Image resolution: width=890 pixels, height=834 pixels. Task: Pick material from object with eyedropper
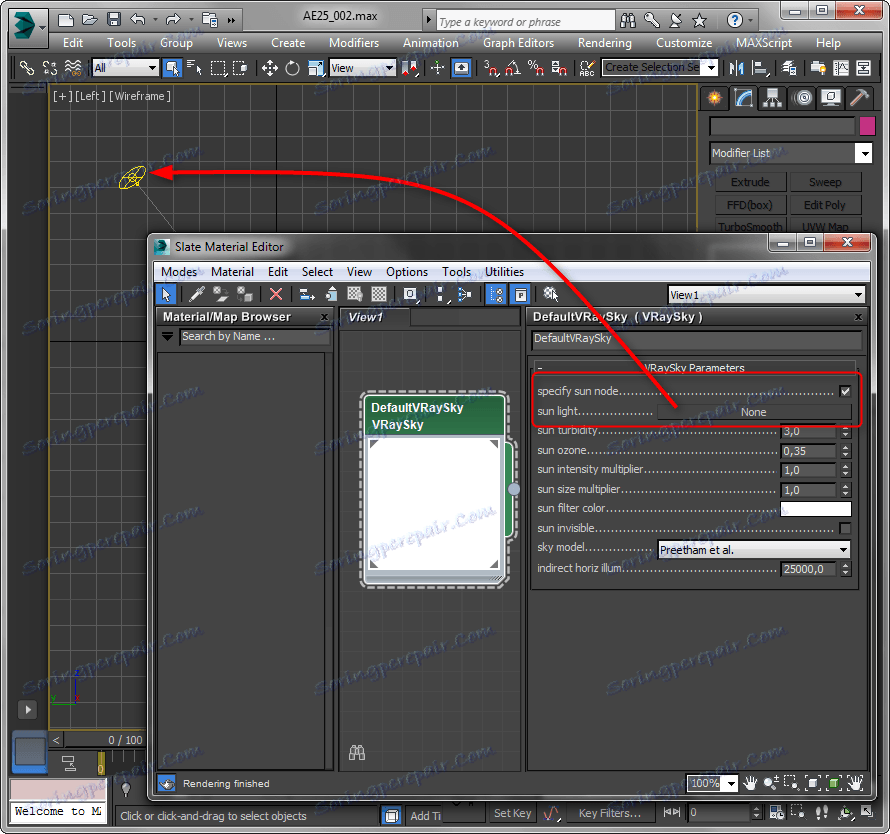click(197, 294)
